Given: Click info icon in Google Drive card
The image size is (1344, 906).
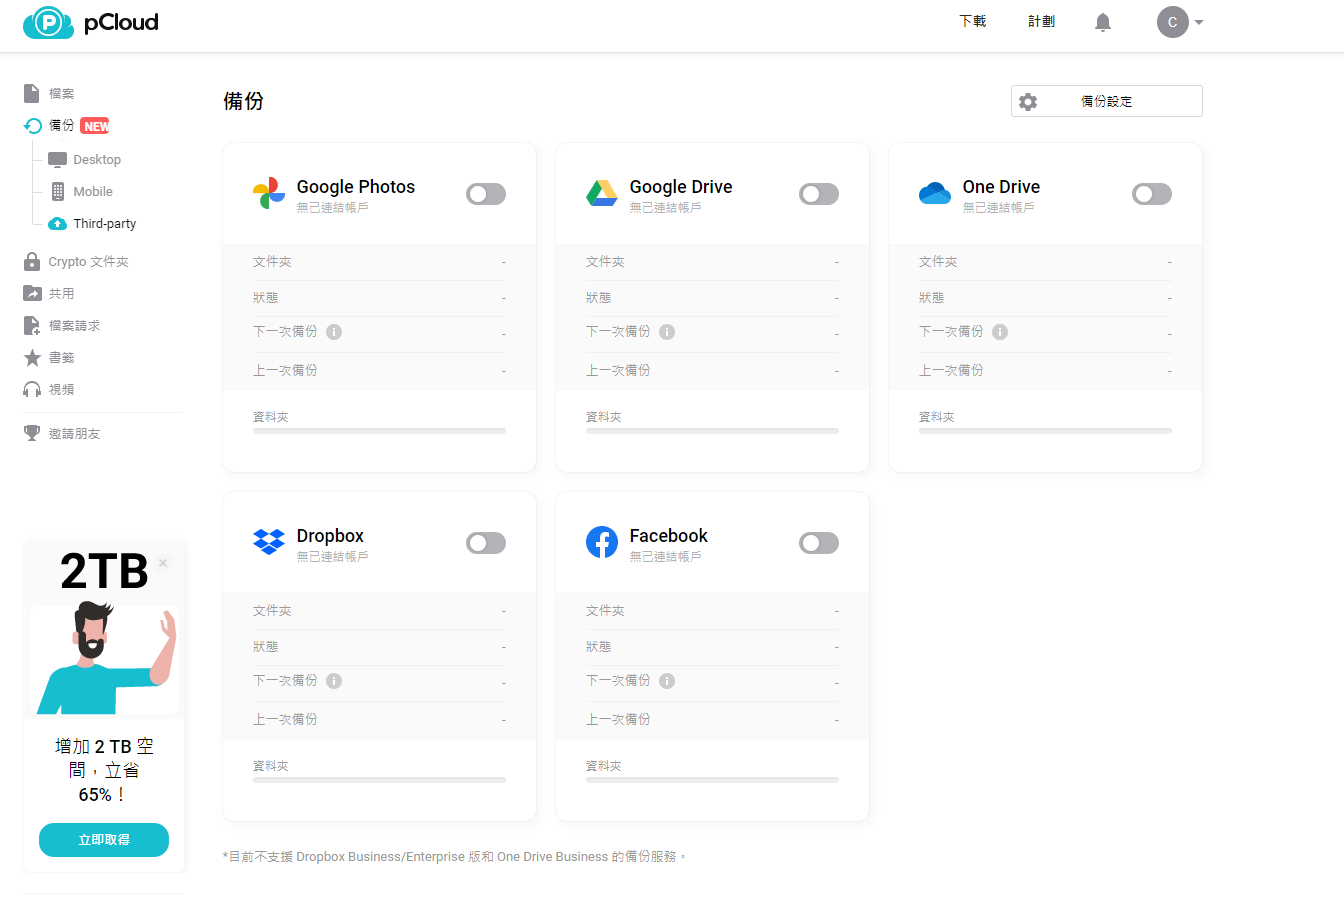Looking at the screenshot, I should (667, 332).
